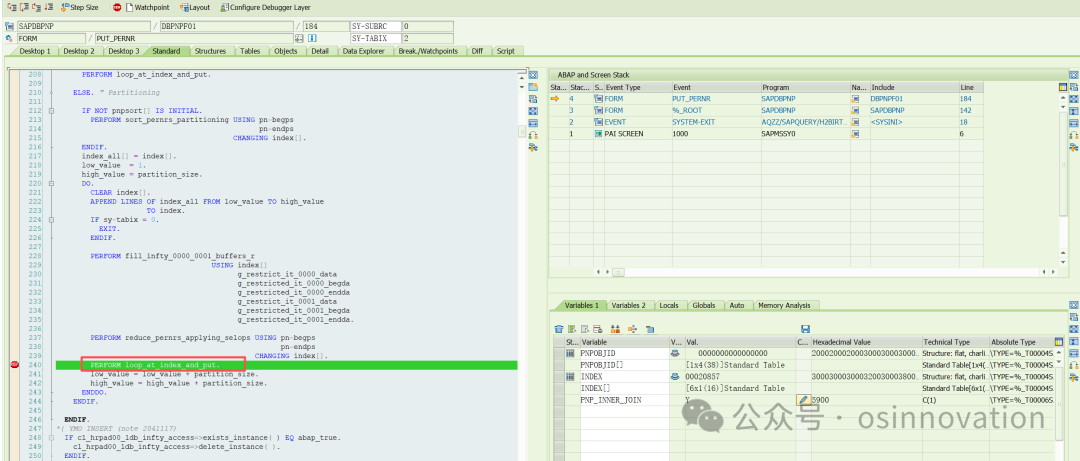Click the save variables disk icon

point(805,329)
